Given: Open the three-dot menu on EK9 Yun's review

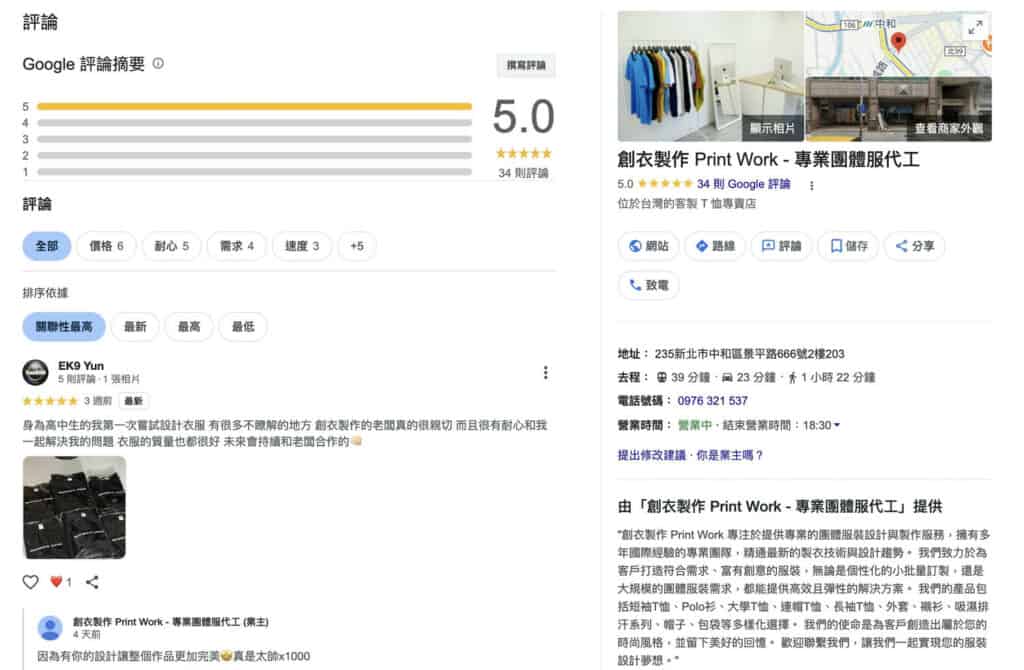Looking at the screenshot, I should pos(545,373).
